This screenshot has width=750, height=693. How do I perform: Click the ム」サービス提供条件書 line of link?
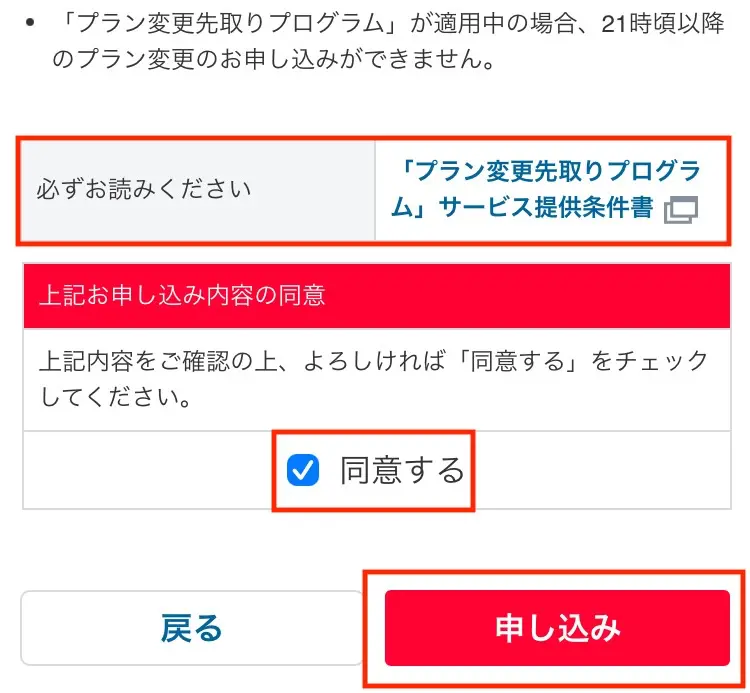[522, 208]
